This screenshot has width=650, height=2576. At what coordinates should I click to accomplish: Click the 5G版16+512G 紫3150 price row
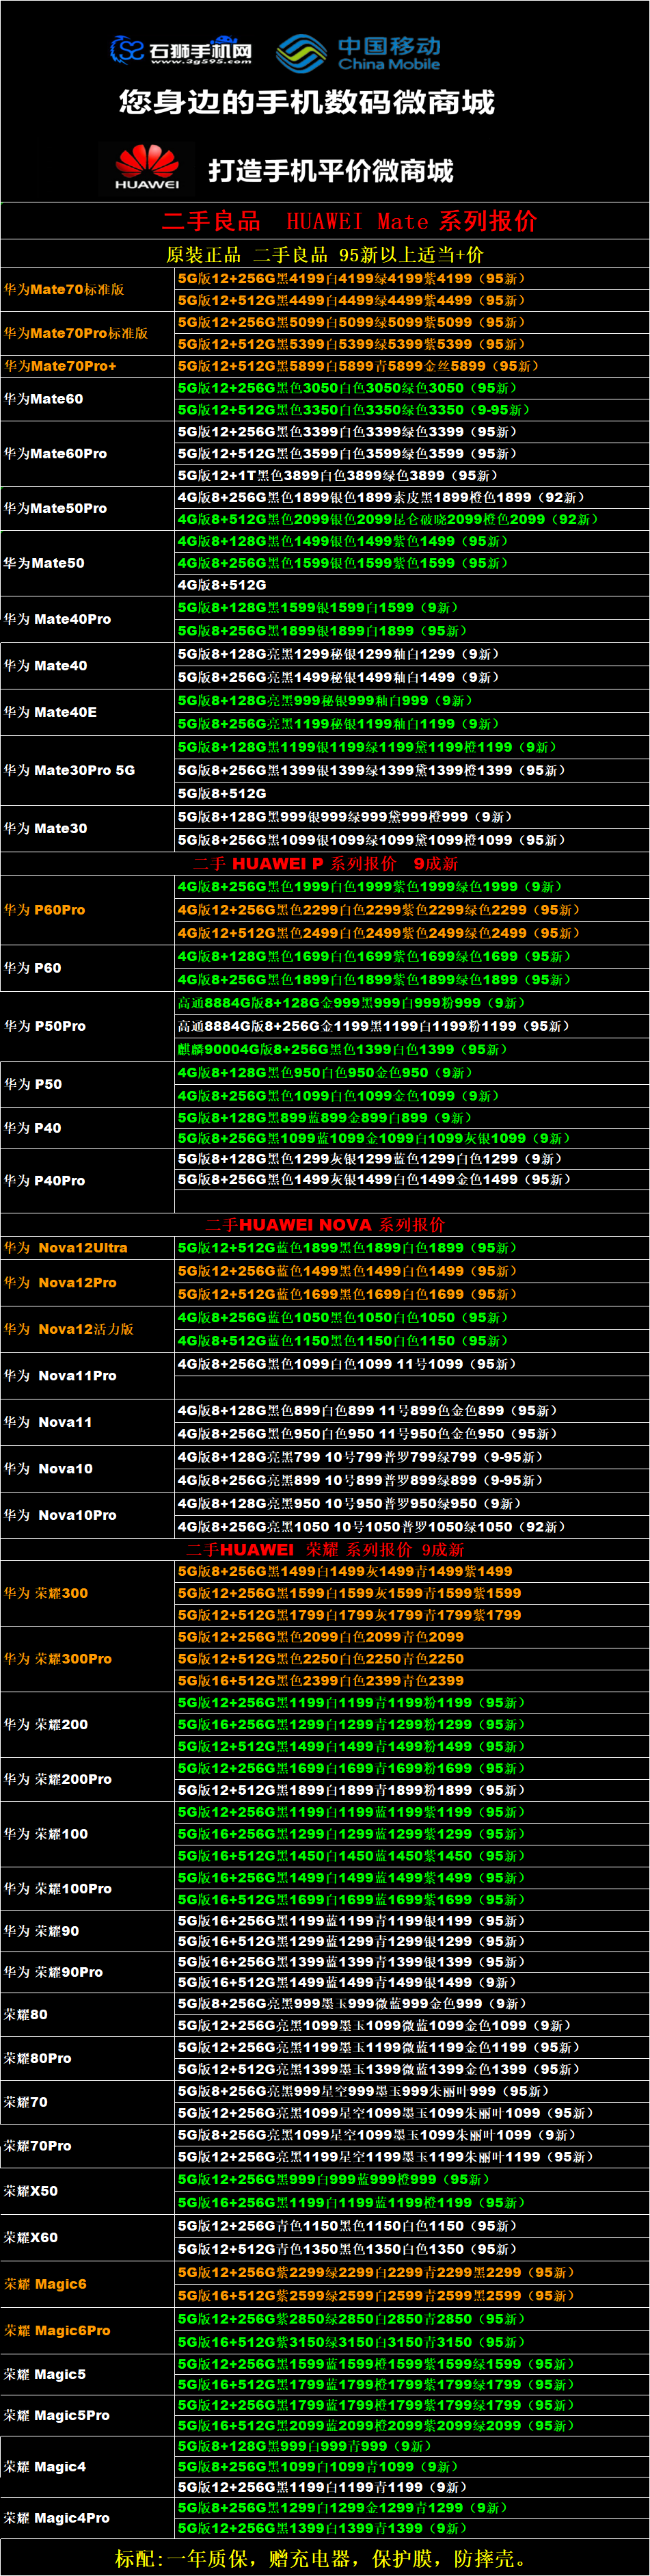[412, 2342]
